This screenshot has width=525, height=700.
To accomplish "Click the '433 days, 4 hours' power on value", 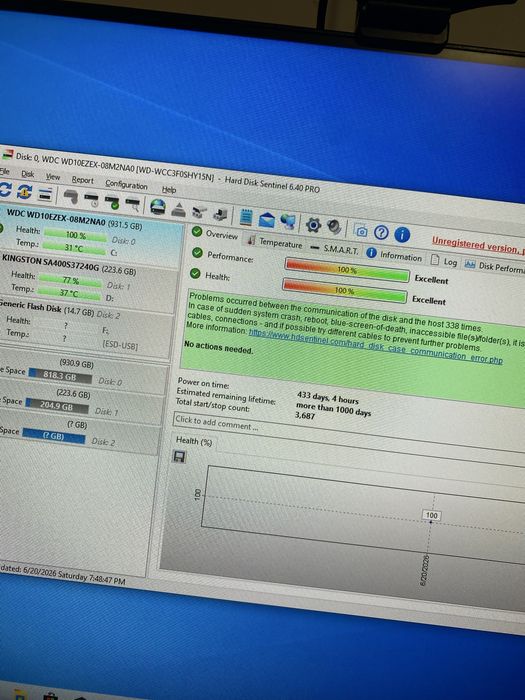I will pyautogui.click(x=328, y=397).
